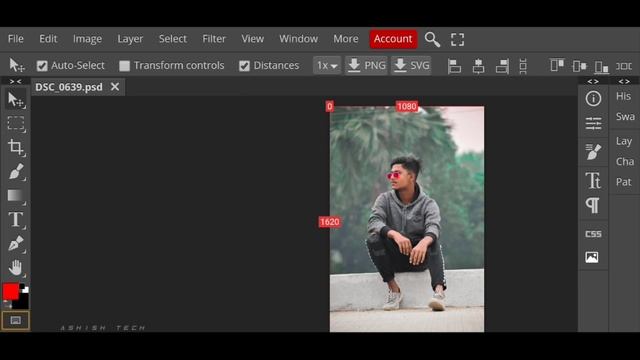This screenshot has width=640, height=360.
Task: Toggle fullscreen mode icon
Action: [x=458, y=40]
